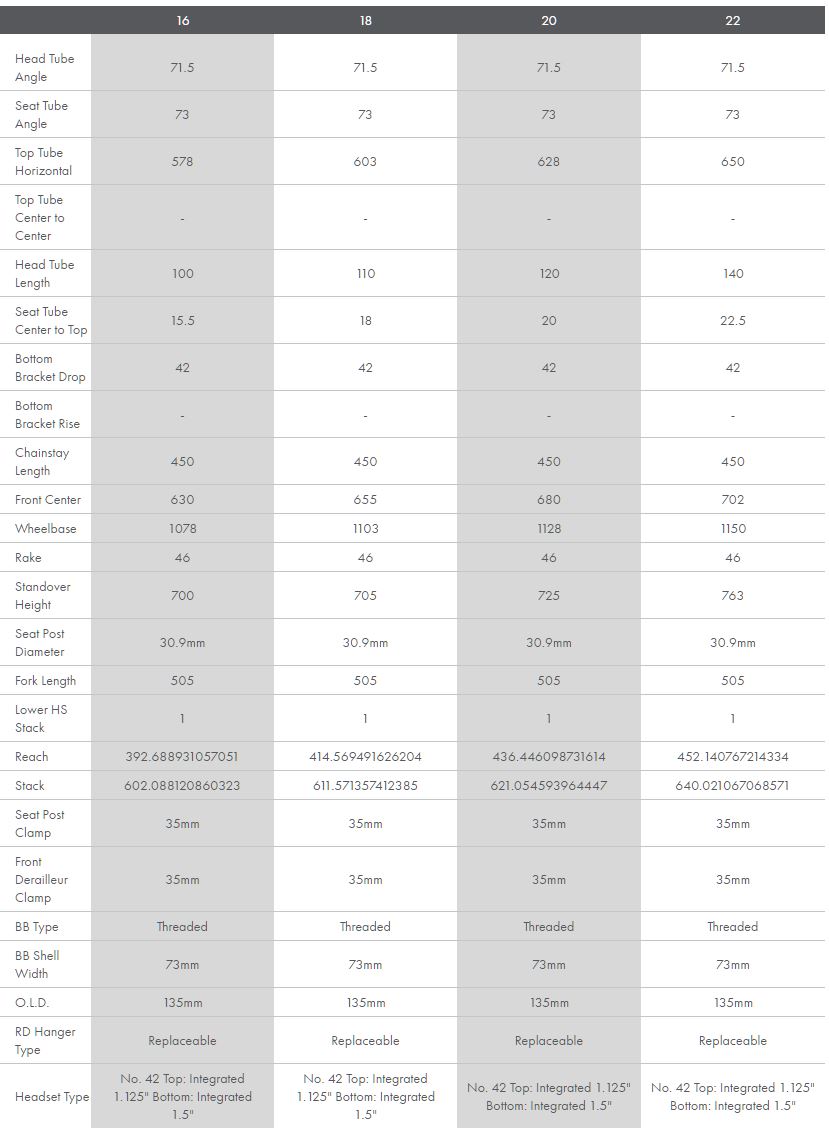This screenshot has width=829, height=1135.
Task: Click the size 18 column header
Action: pyautogui.click(x=365, y=20)
